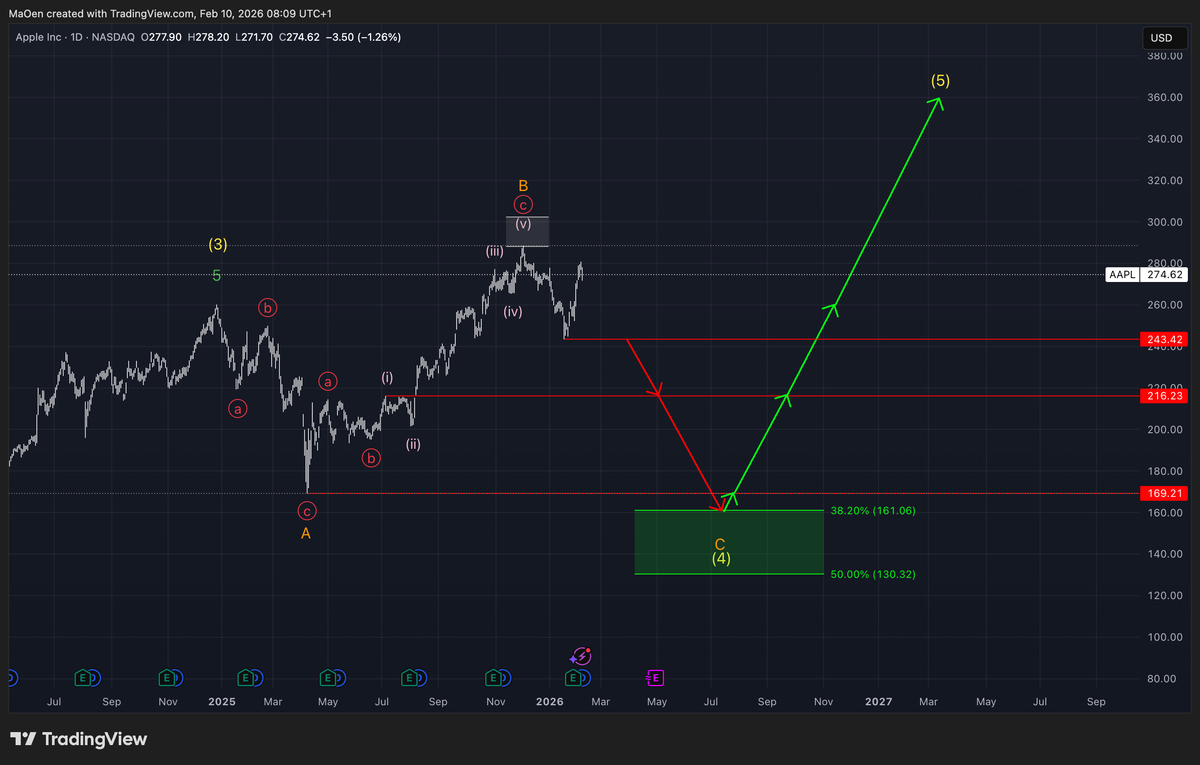Open earnings marker directly below the lightning icon
The image size is (1200, 765).
573,678
